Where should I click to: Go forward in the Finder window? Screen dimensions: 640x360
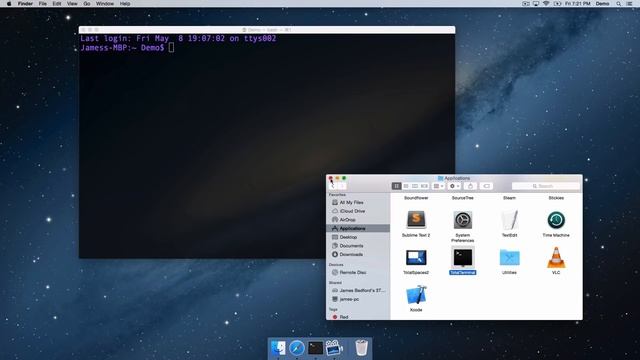342,186
